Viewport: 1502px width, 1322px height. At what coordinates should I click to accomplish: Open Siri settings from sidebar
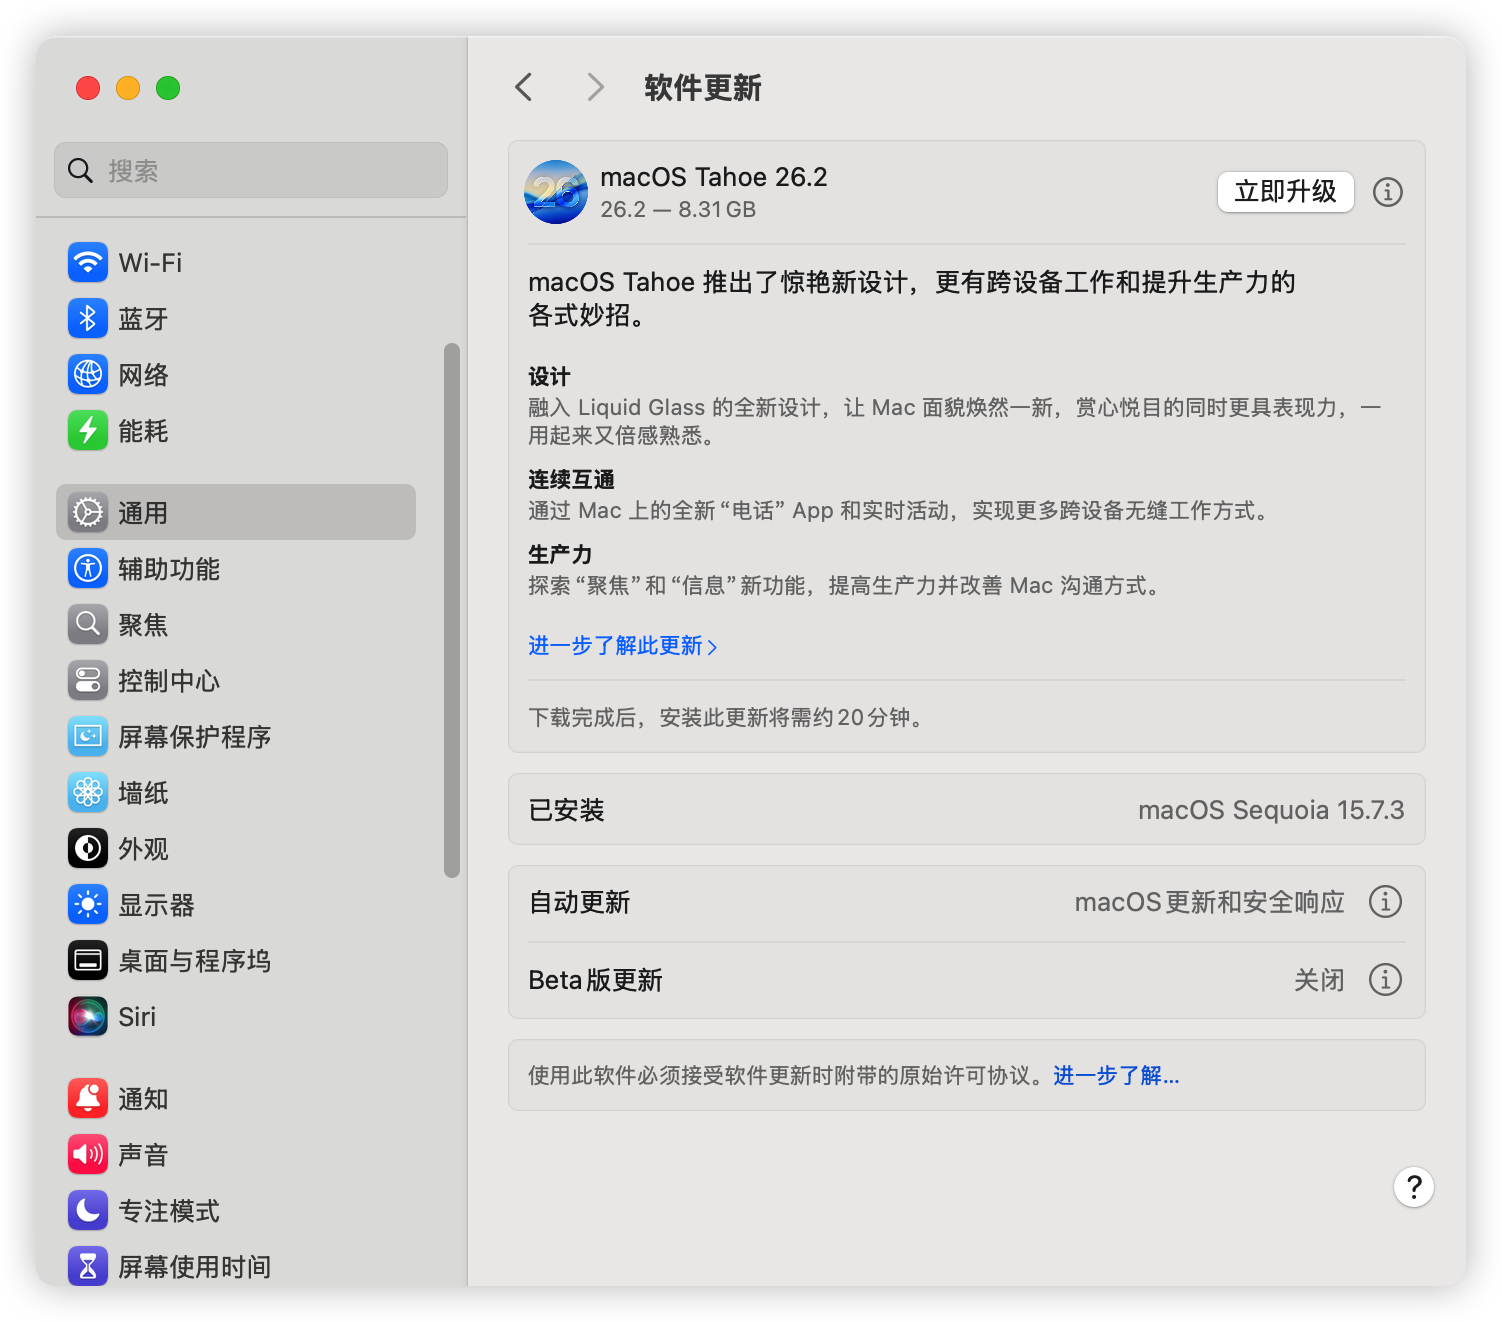137,1016
